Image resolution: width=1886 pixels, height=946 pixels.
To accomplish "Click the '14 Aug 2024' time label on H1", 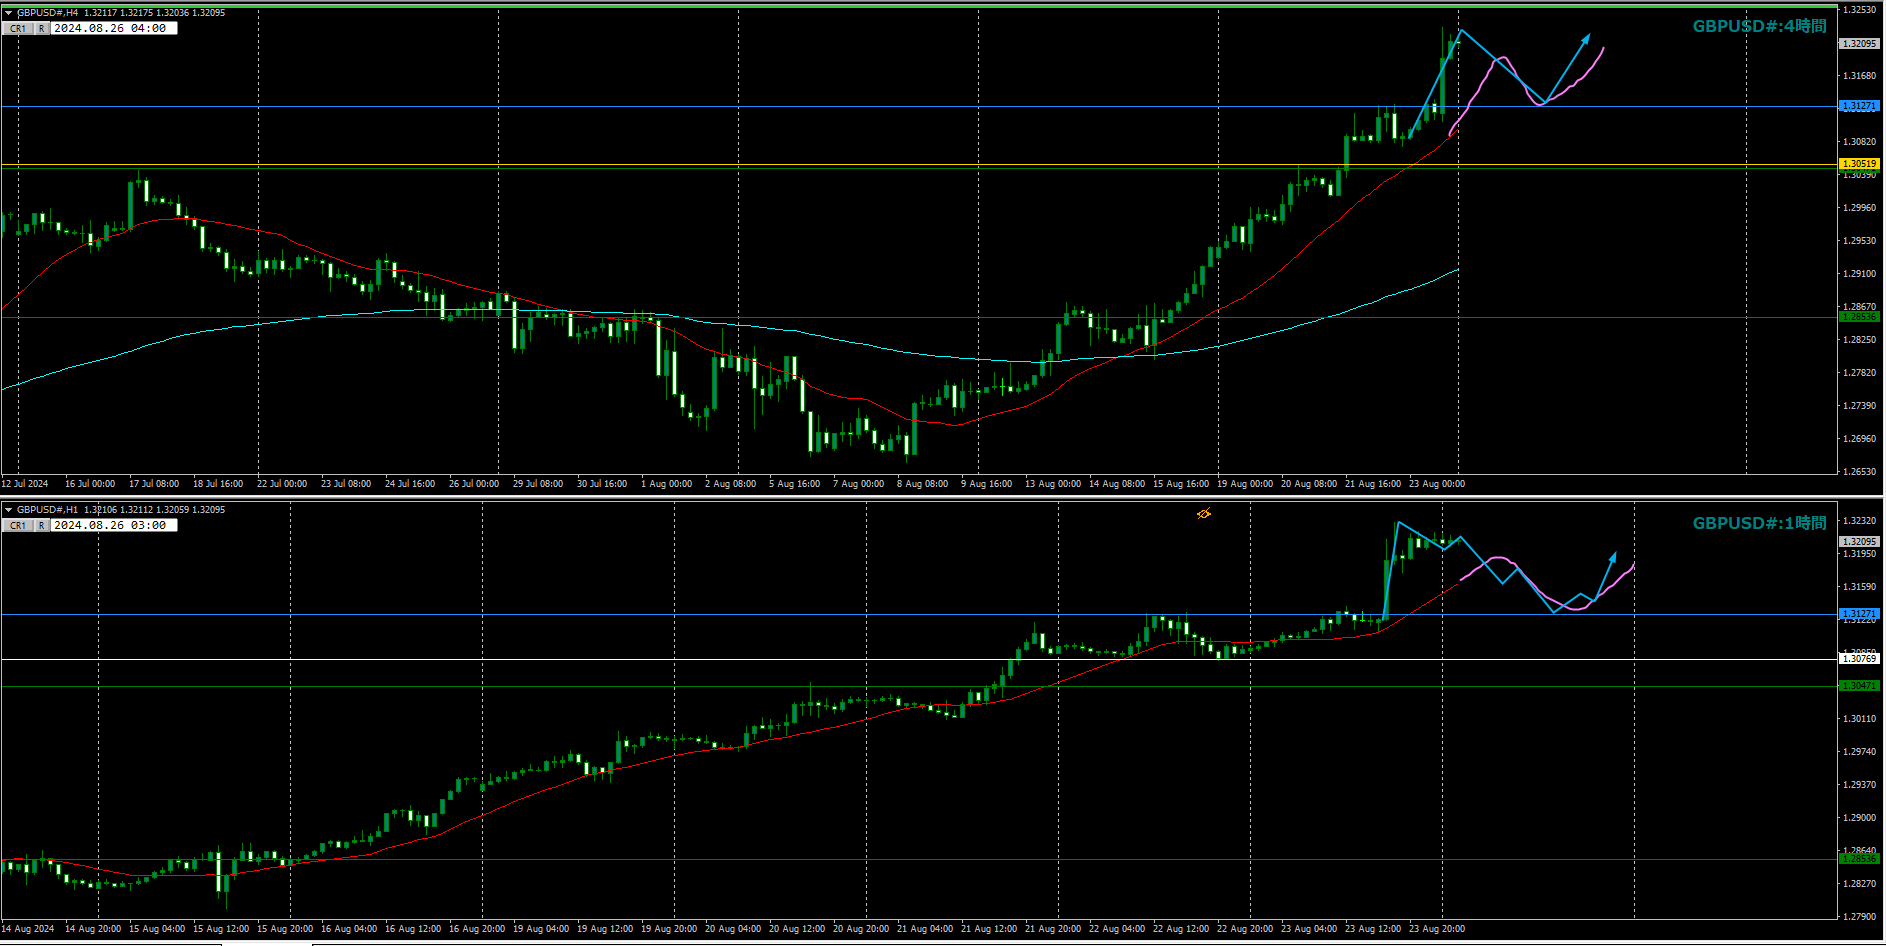I will (x=28, y=929).
